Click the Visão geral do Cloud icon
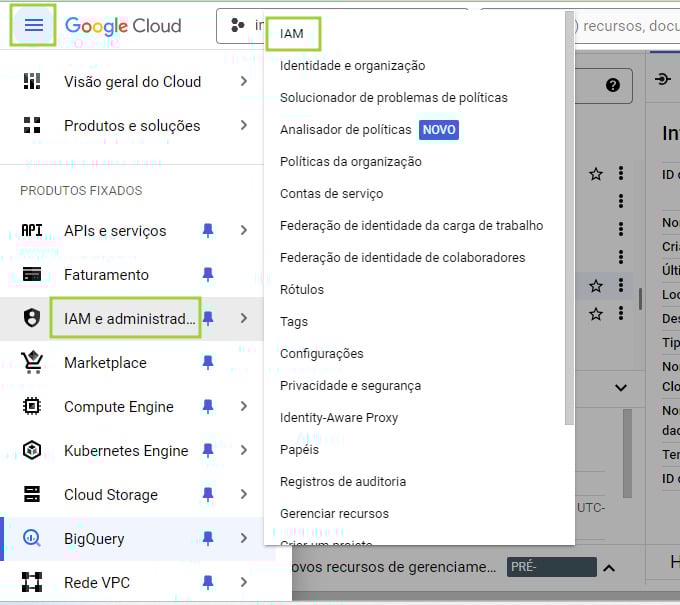The image size is (680, 605). click(32, 81)
